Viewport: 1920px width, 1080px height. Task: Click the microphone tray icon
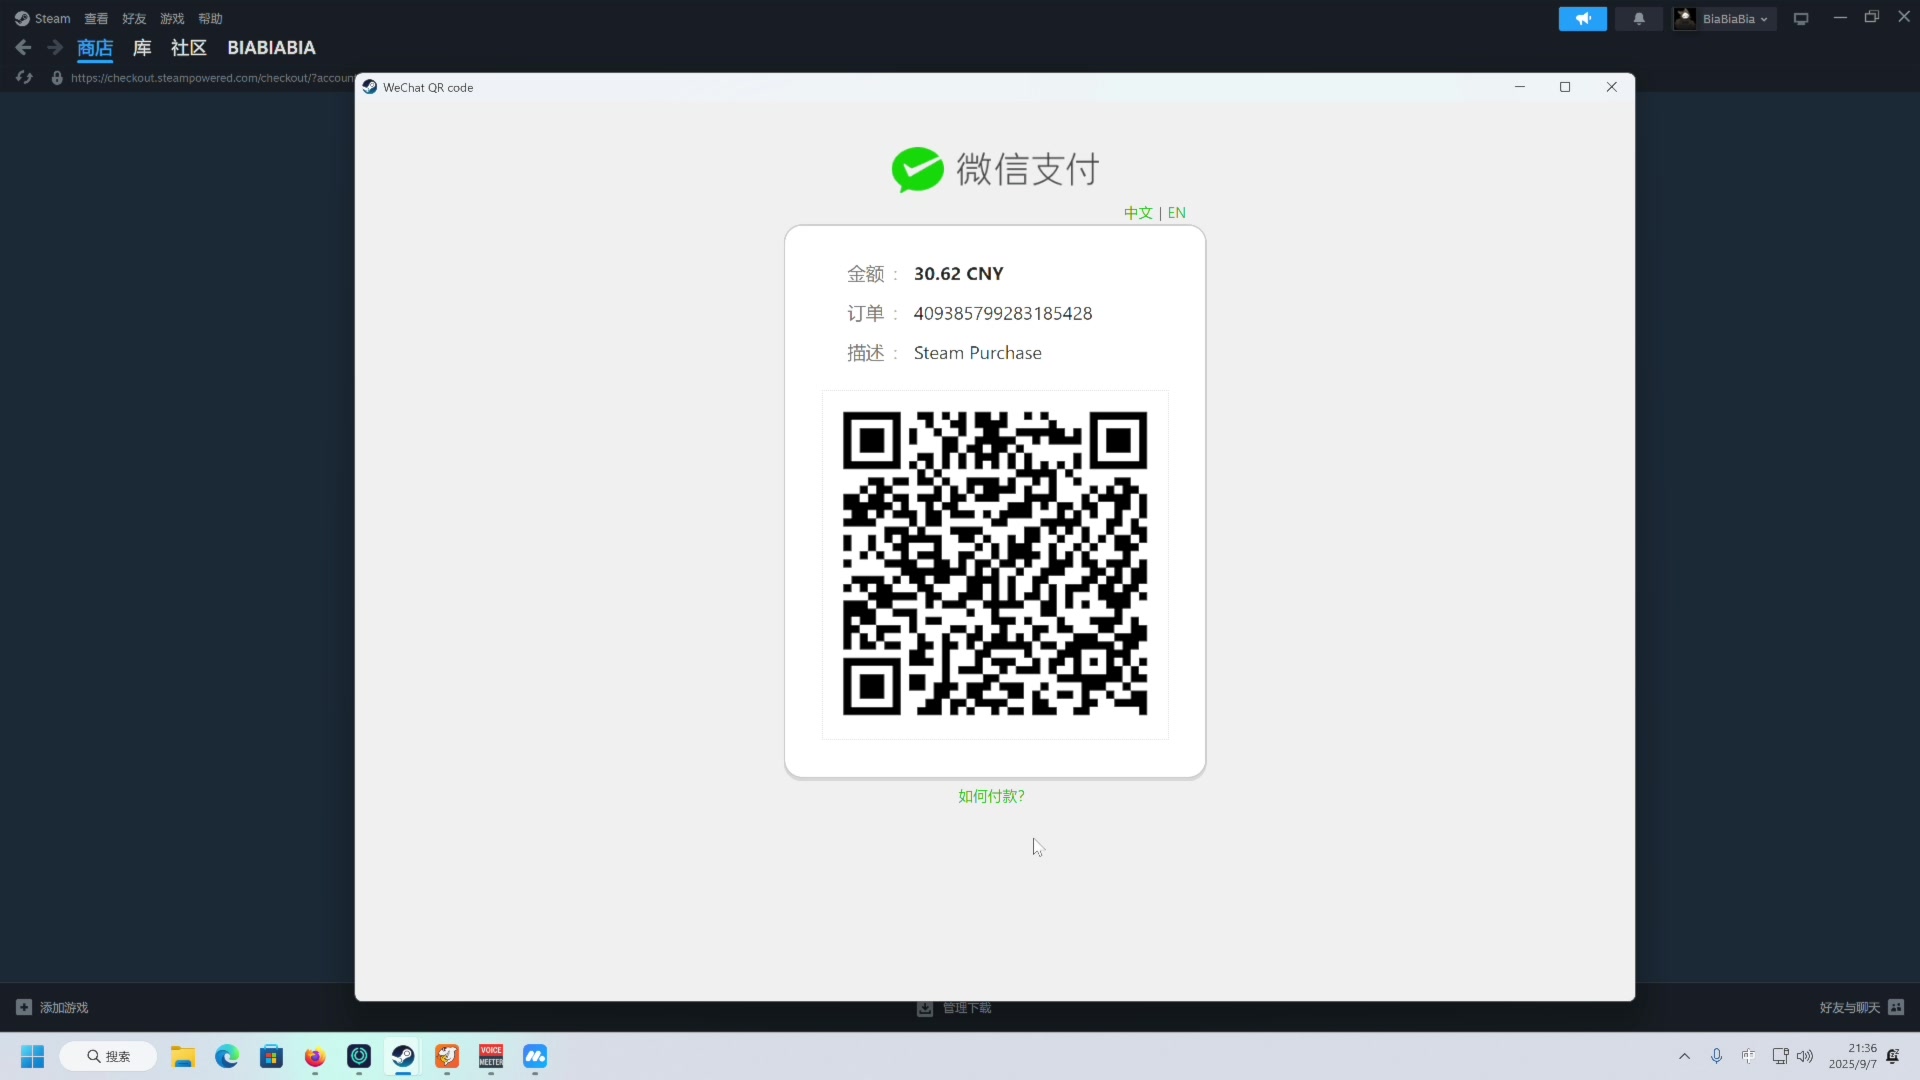click(1716, 1056)
